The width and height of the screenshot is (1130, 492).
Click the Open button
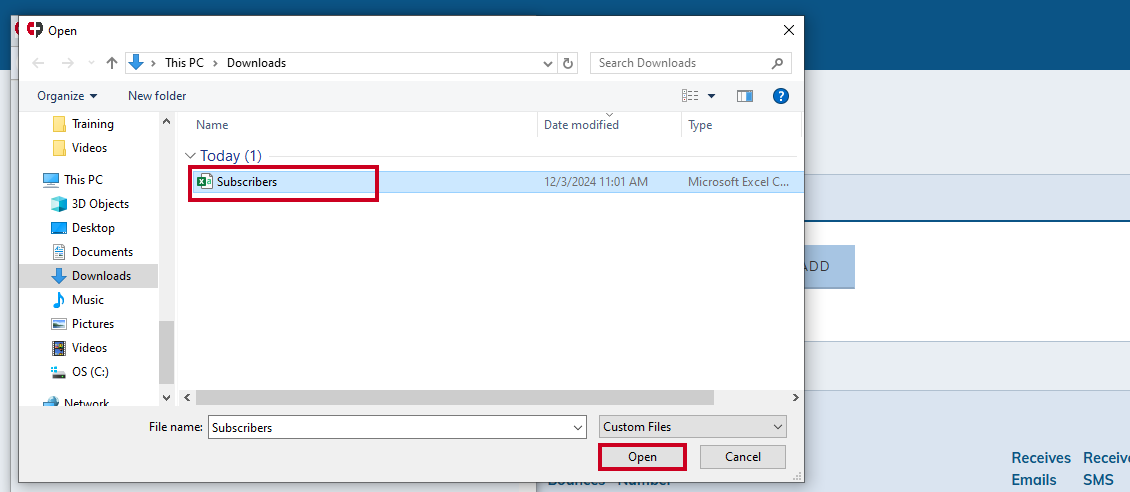pos(642,457)
